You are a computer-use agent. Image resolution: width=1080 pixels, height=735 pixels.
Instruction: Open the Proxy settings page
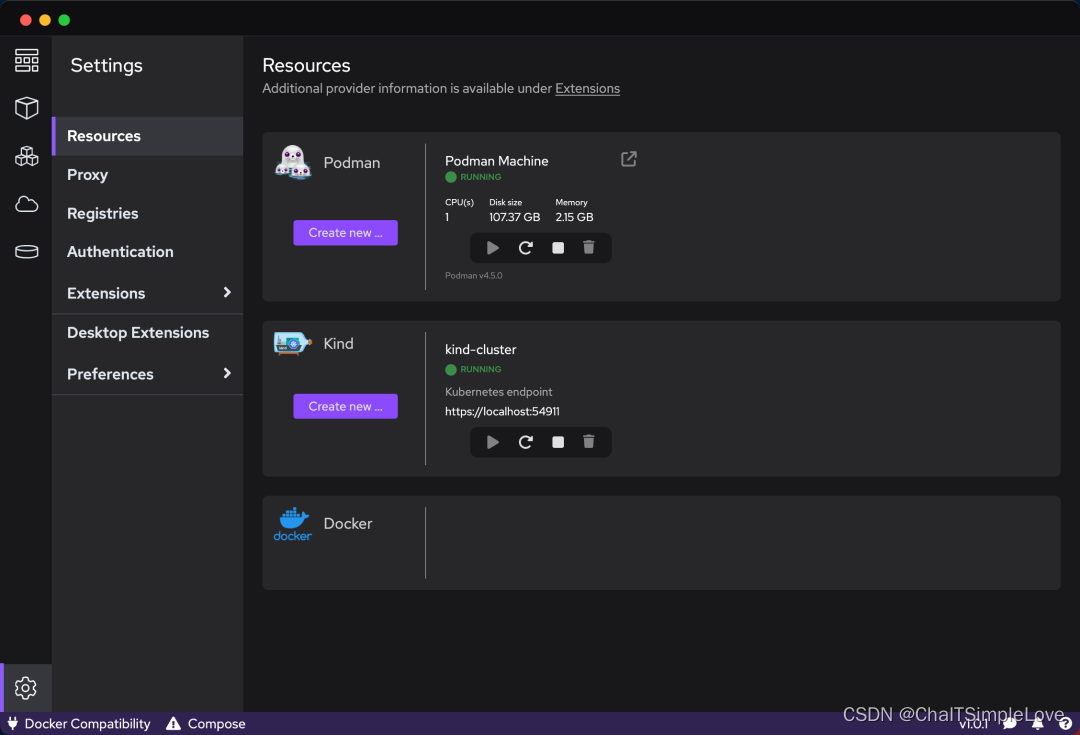point(147,174)
